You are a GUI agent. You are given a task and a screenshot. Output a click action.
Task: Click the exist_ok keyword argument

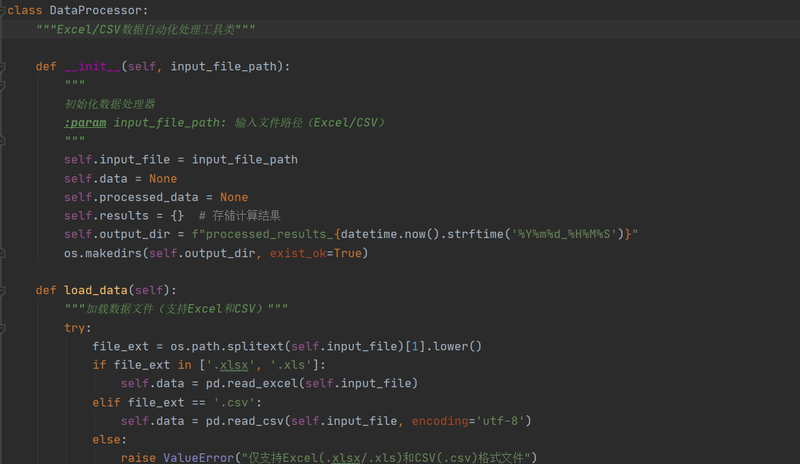click(x=298, y=253)
